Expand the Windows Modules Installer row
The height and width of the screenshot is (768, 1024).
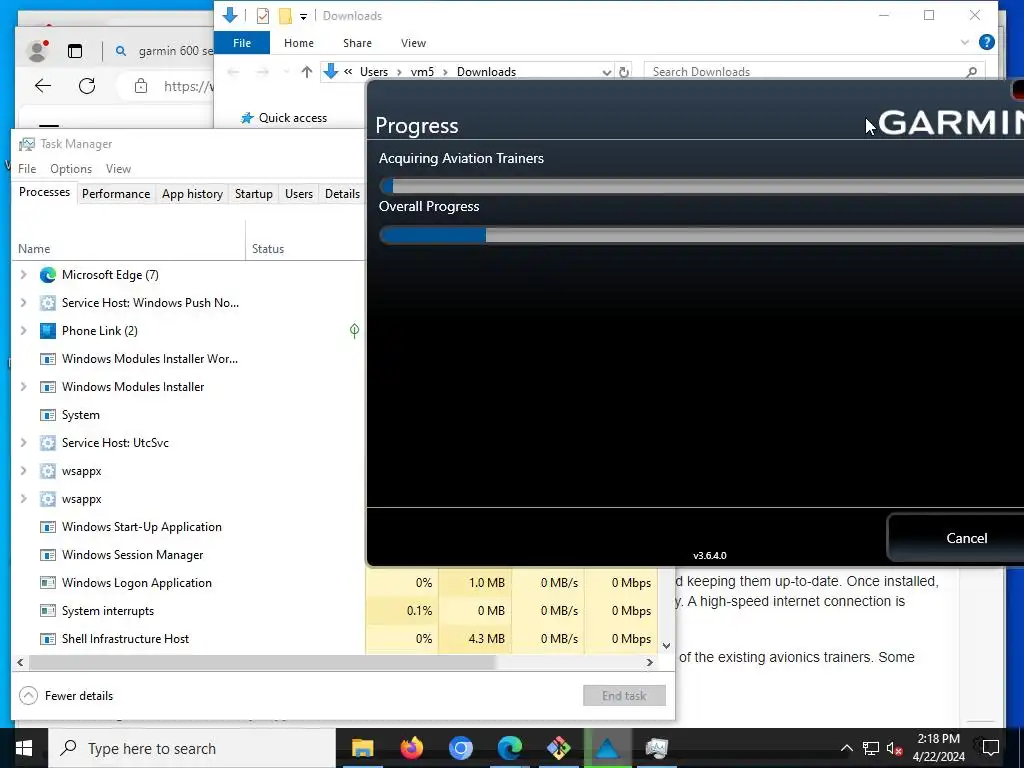tap(24, 387)
